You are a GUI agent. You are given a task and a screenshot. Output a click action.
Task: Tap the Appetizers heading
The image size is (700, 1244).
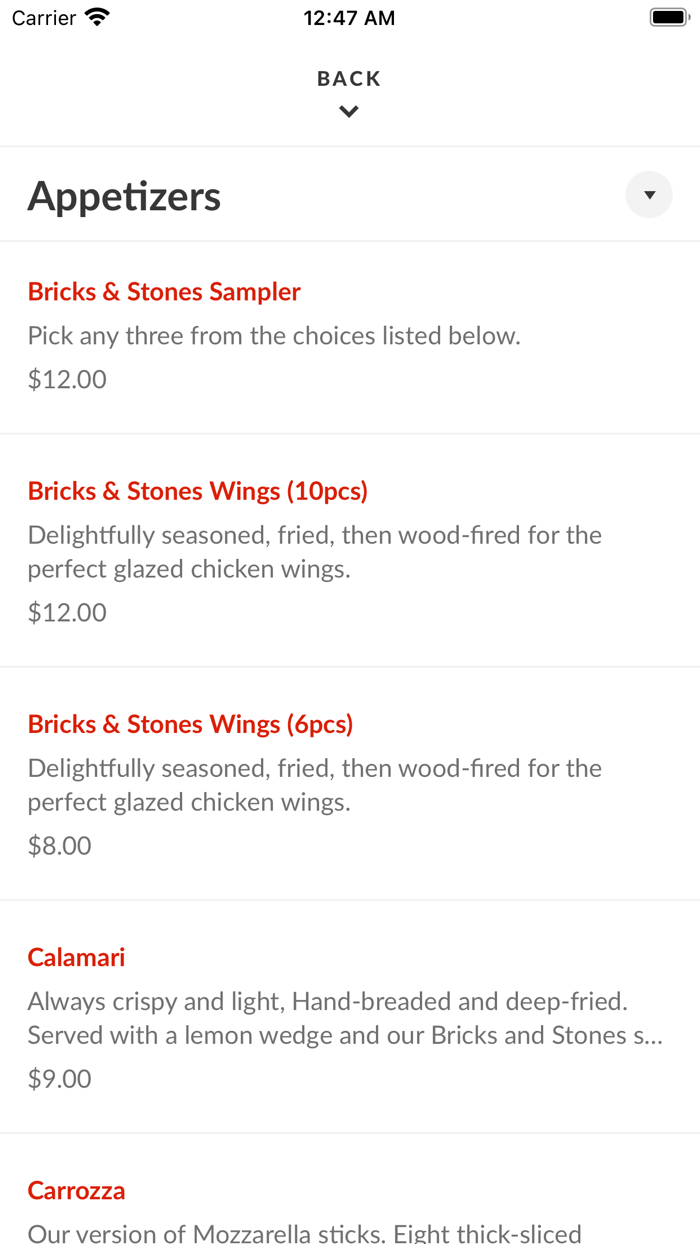point(124,194)
